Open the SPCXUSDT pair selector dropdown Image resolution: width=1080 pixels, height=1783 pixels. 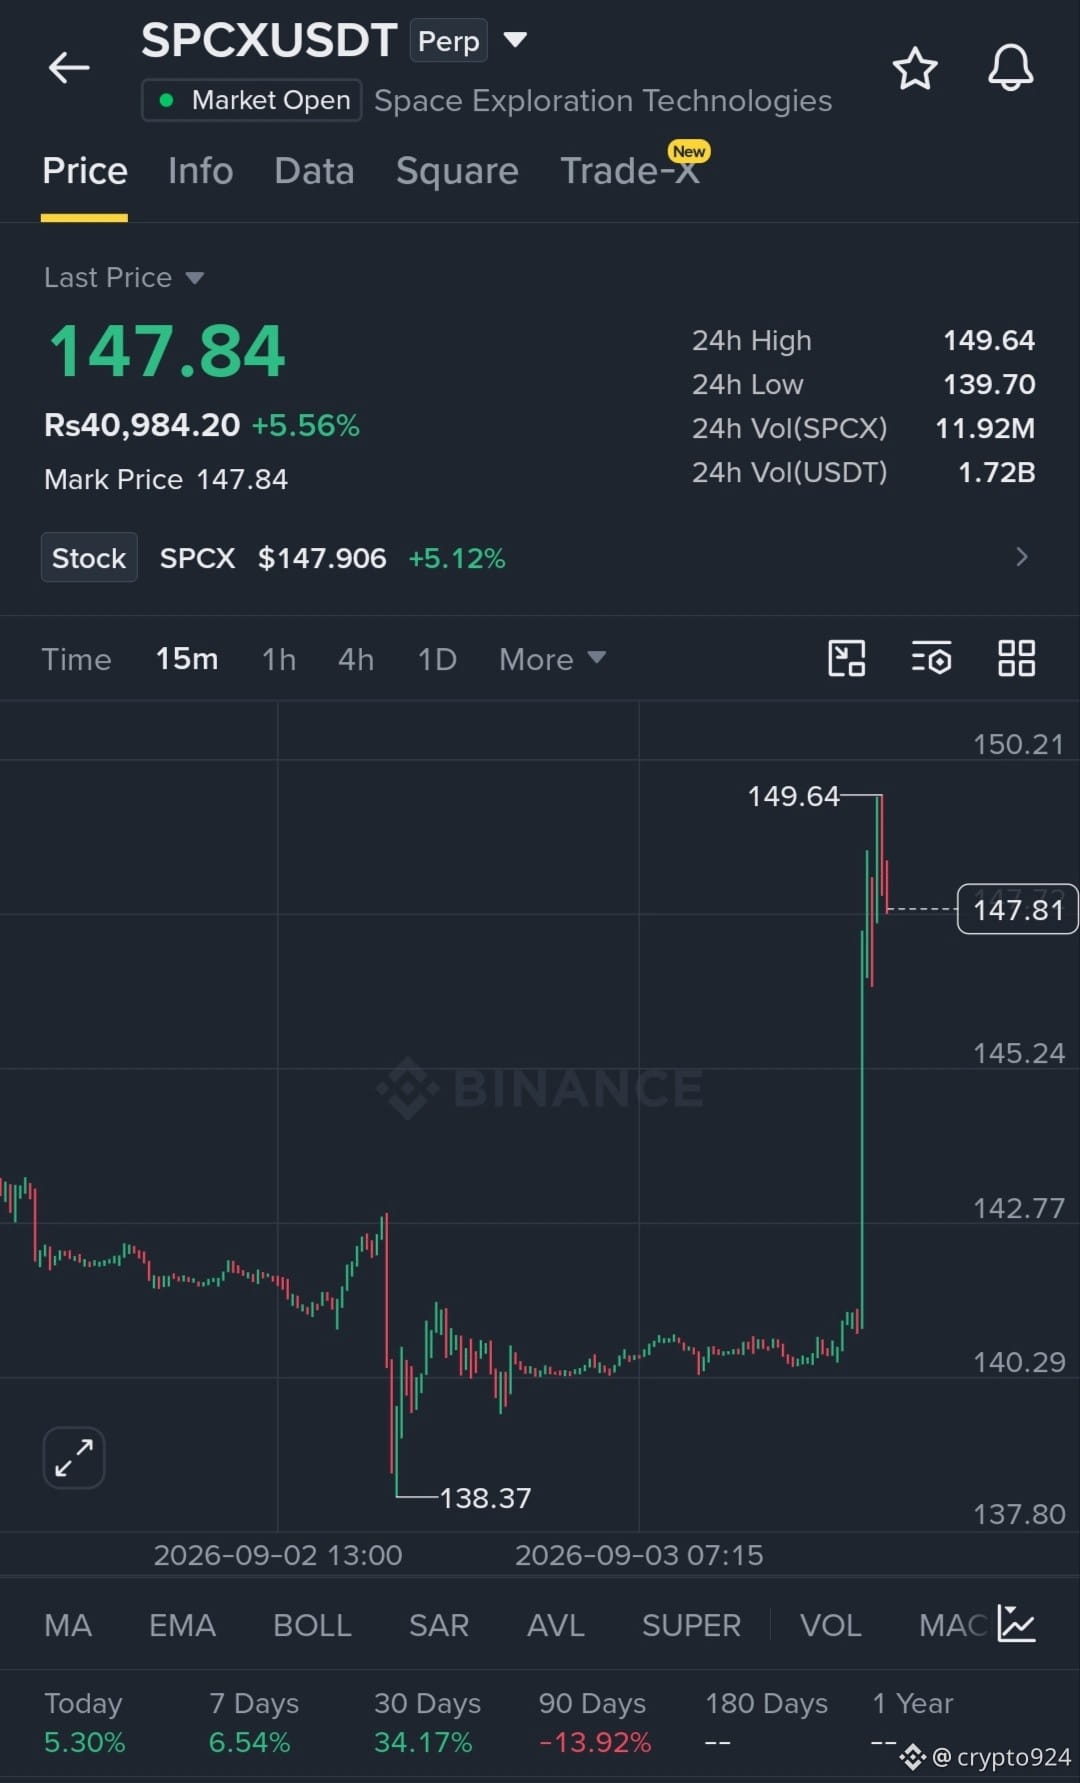(515, 40)
